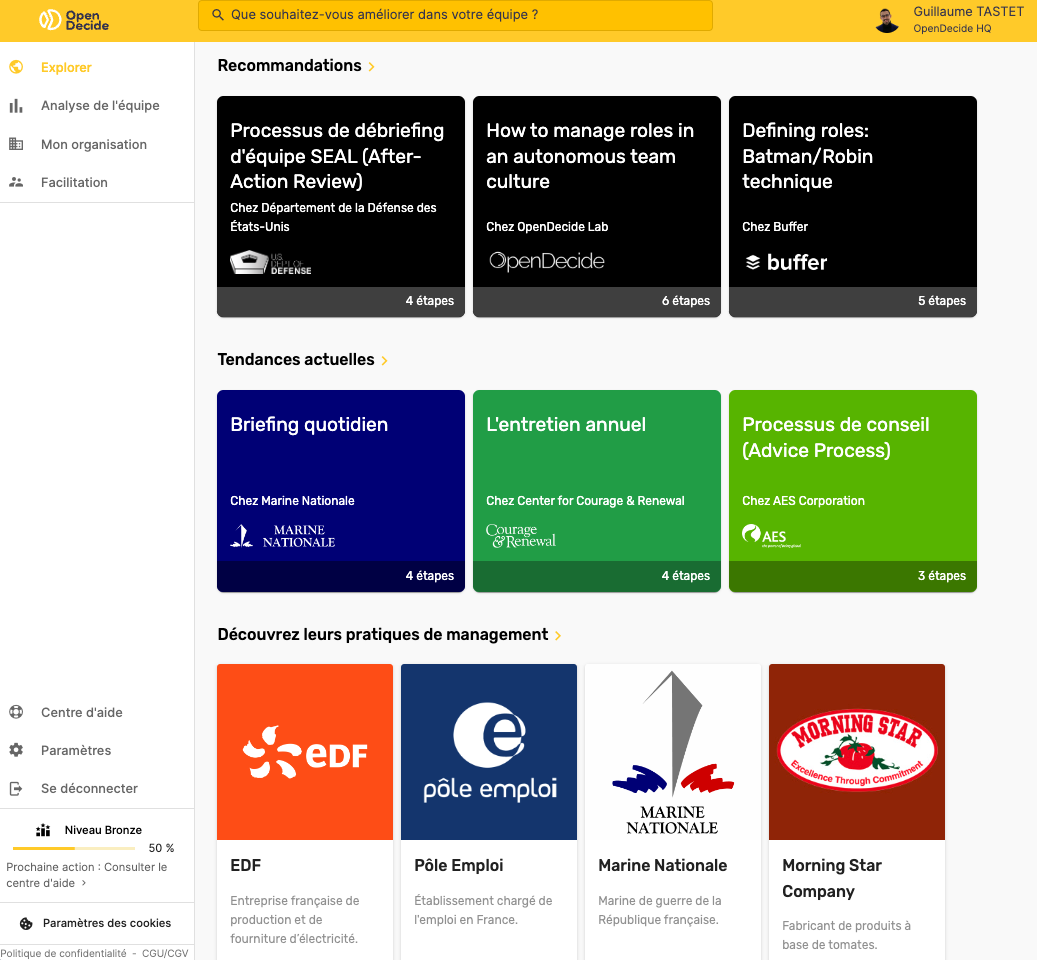
Task: Open Paramètres des cookies
Action: [x=106, y=923]
